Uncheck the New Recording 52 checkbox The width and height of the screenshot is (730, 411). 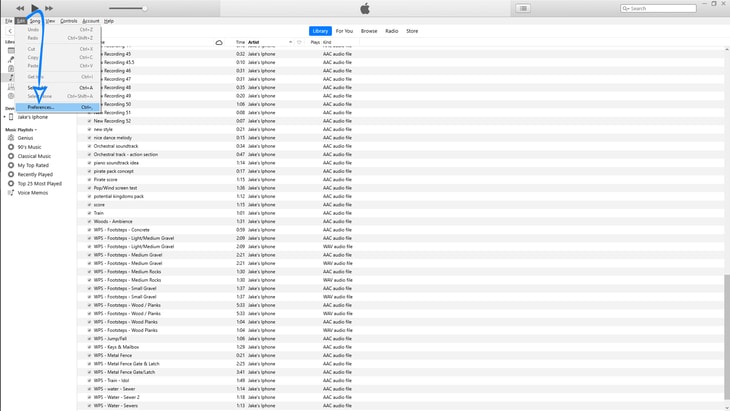click(x=89, y=121)
